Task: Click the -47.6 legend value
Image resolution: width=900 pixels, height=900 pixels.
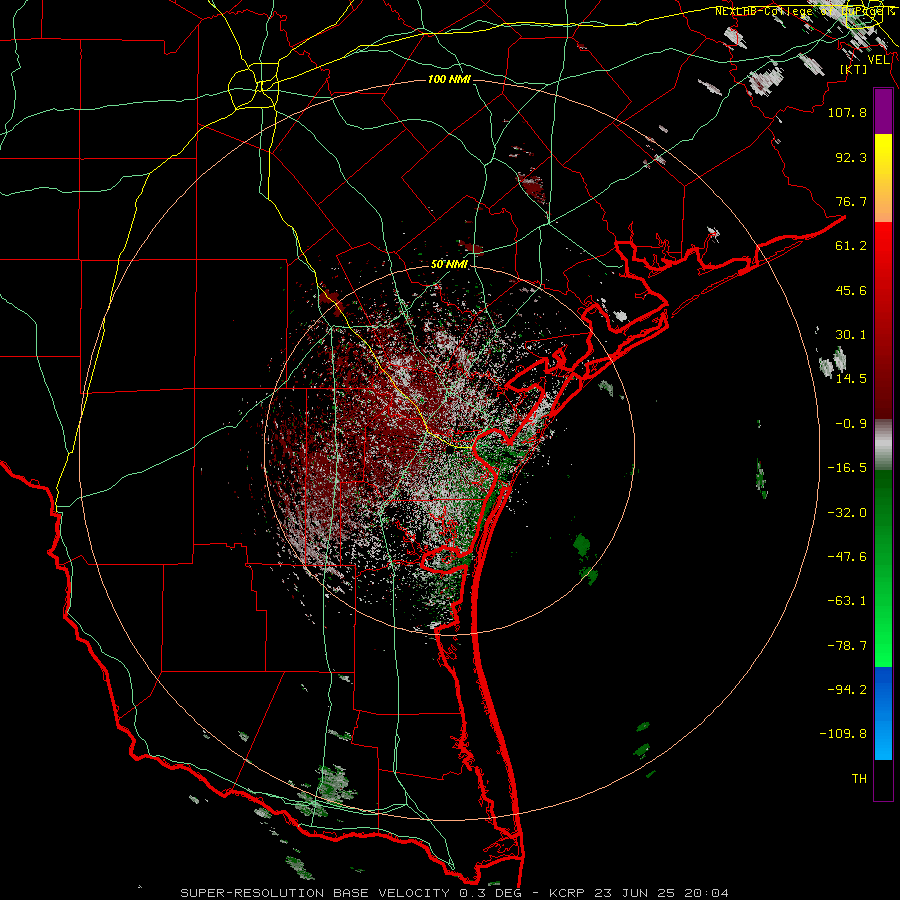Action: (847, 557)
